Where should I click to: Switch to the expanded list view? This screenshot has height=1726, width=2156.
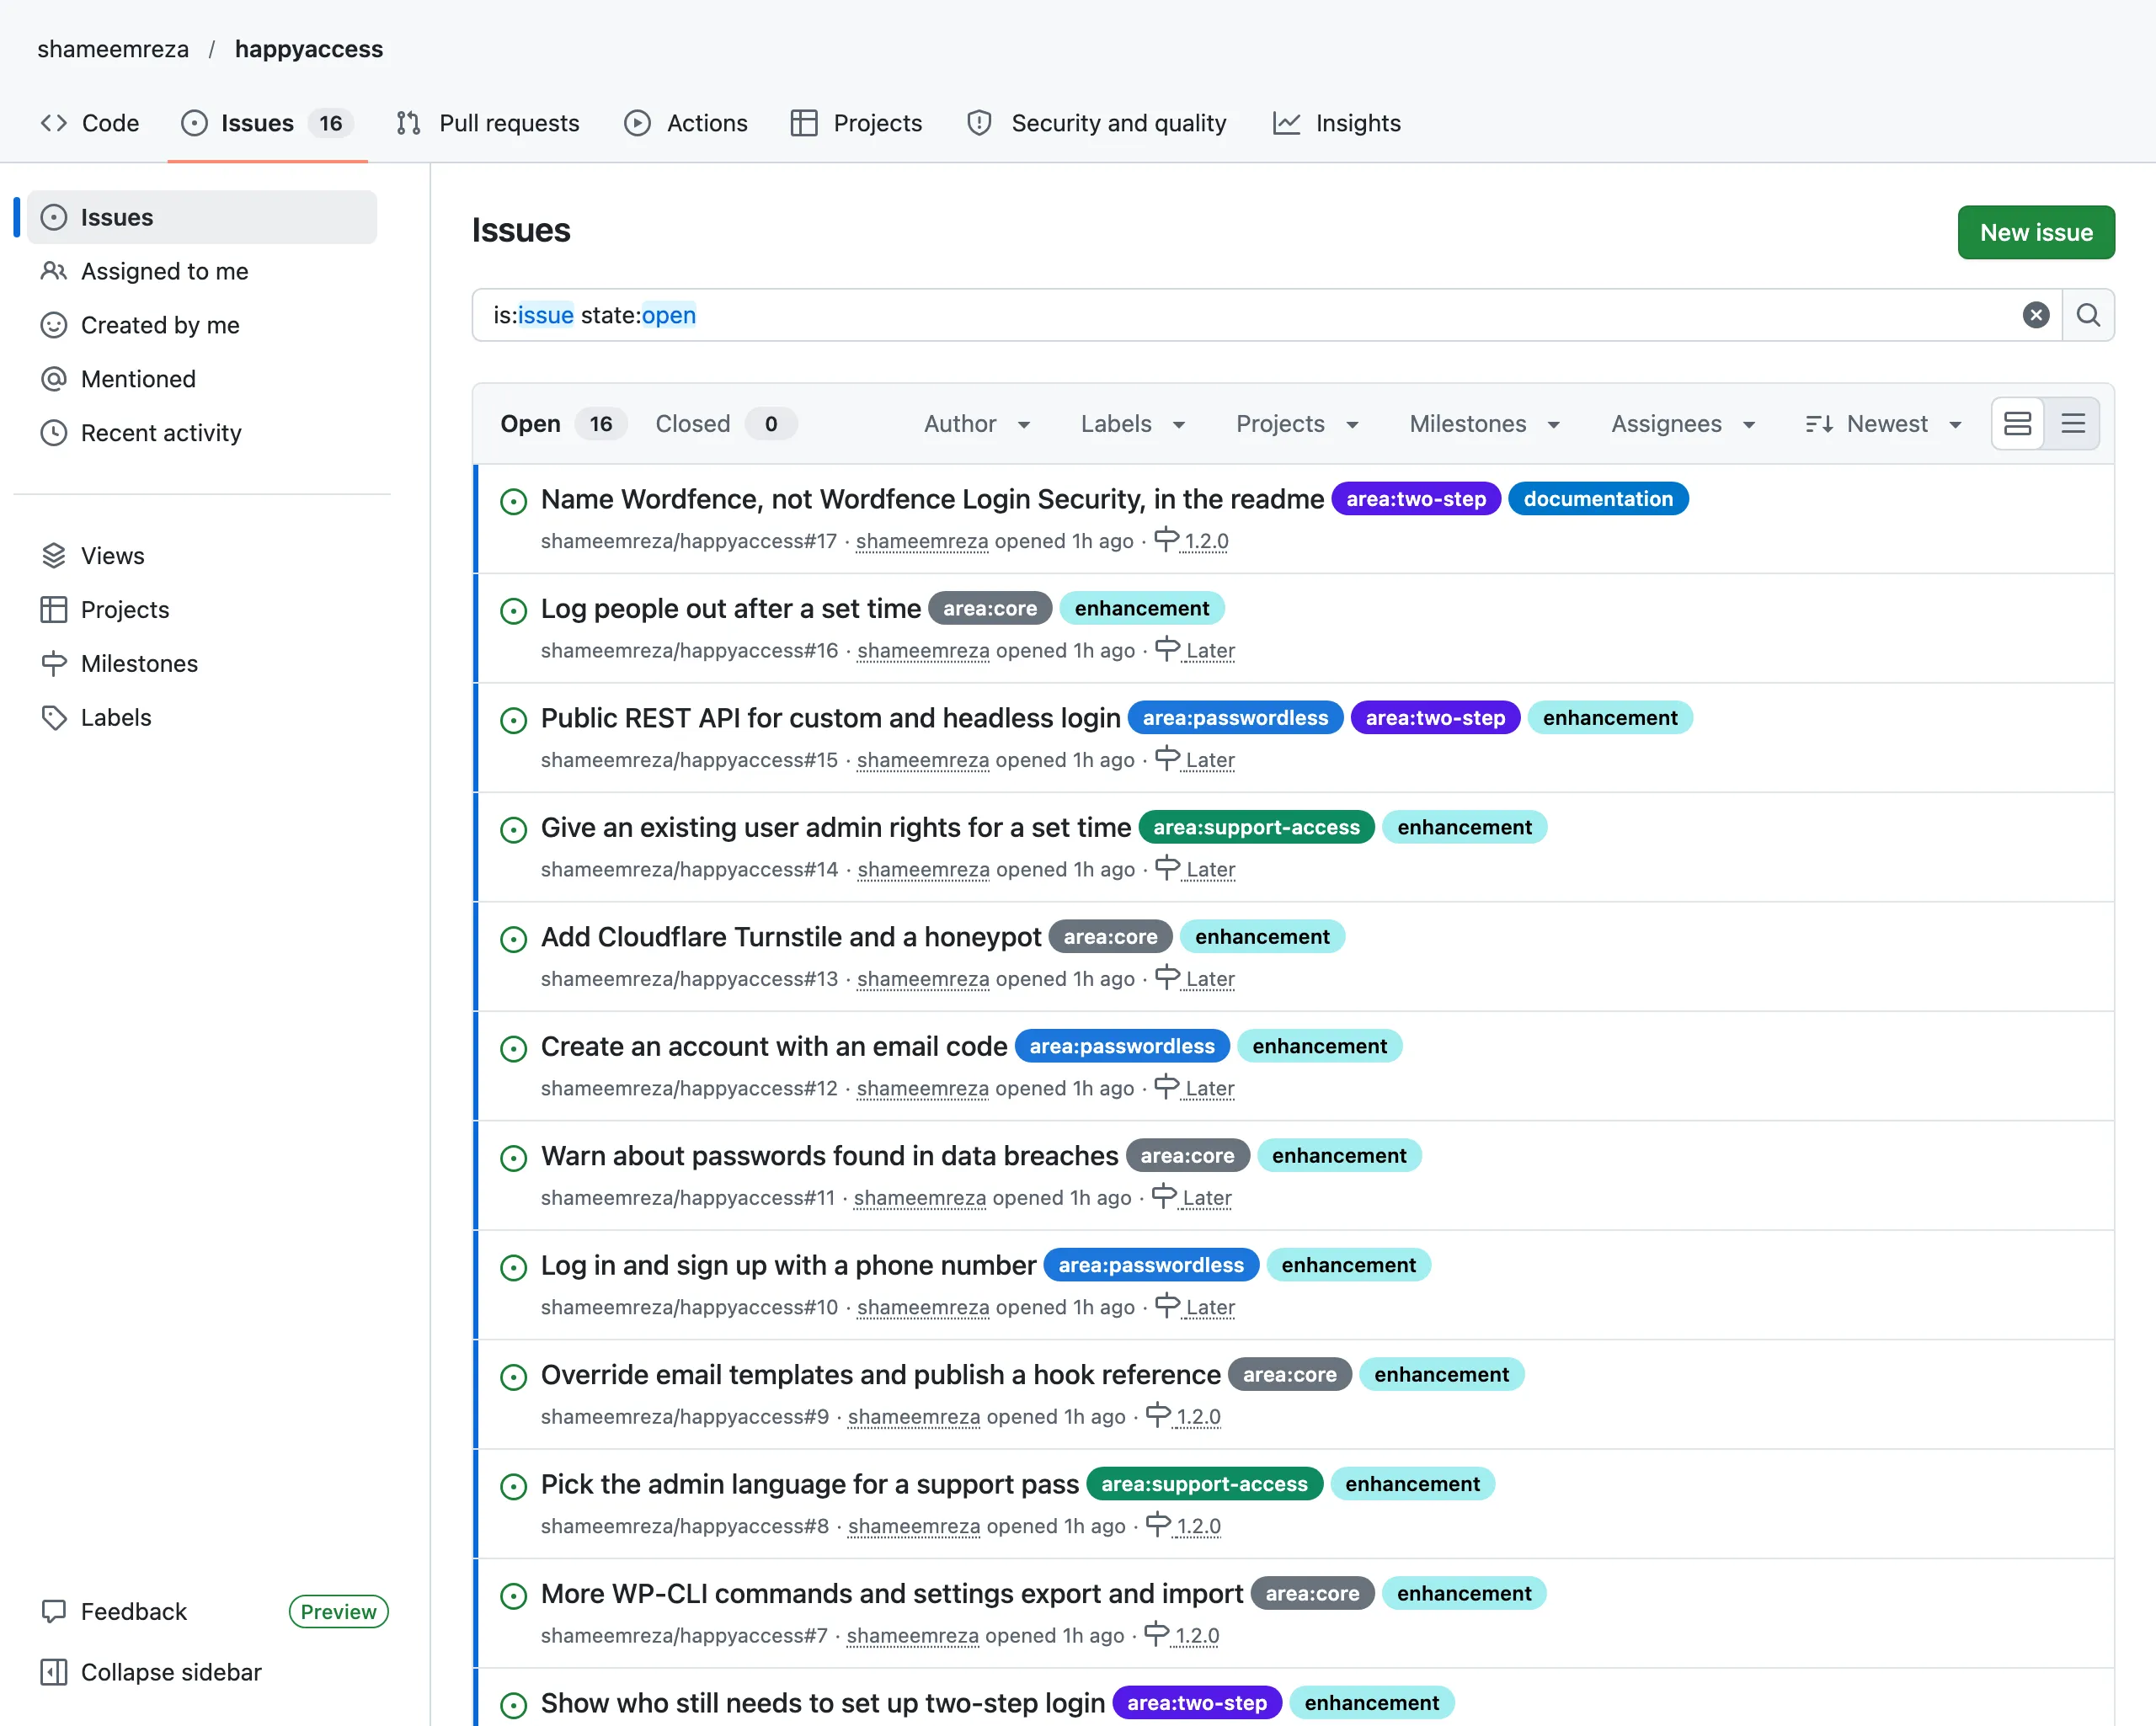(2018, 424)
